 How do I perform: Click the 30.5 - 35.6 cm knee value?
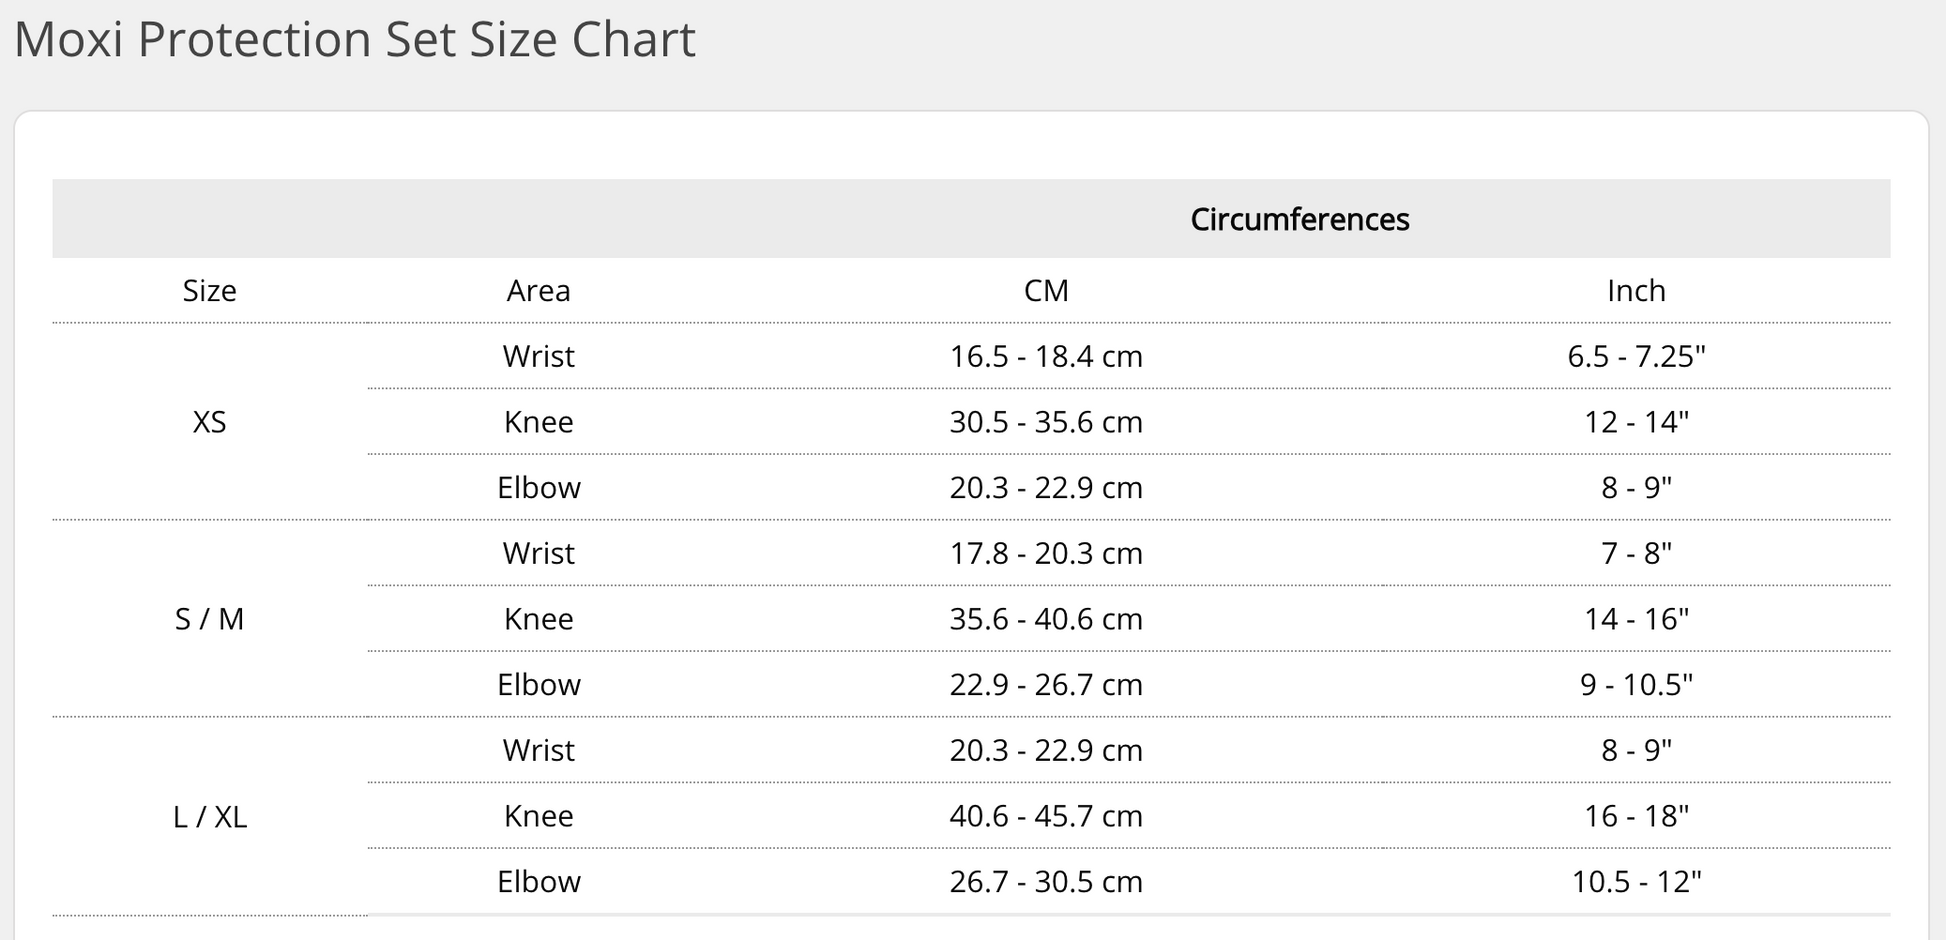(1046, 422)
